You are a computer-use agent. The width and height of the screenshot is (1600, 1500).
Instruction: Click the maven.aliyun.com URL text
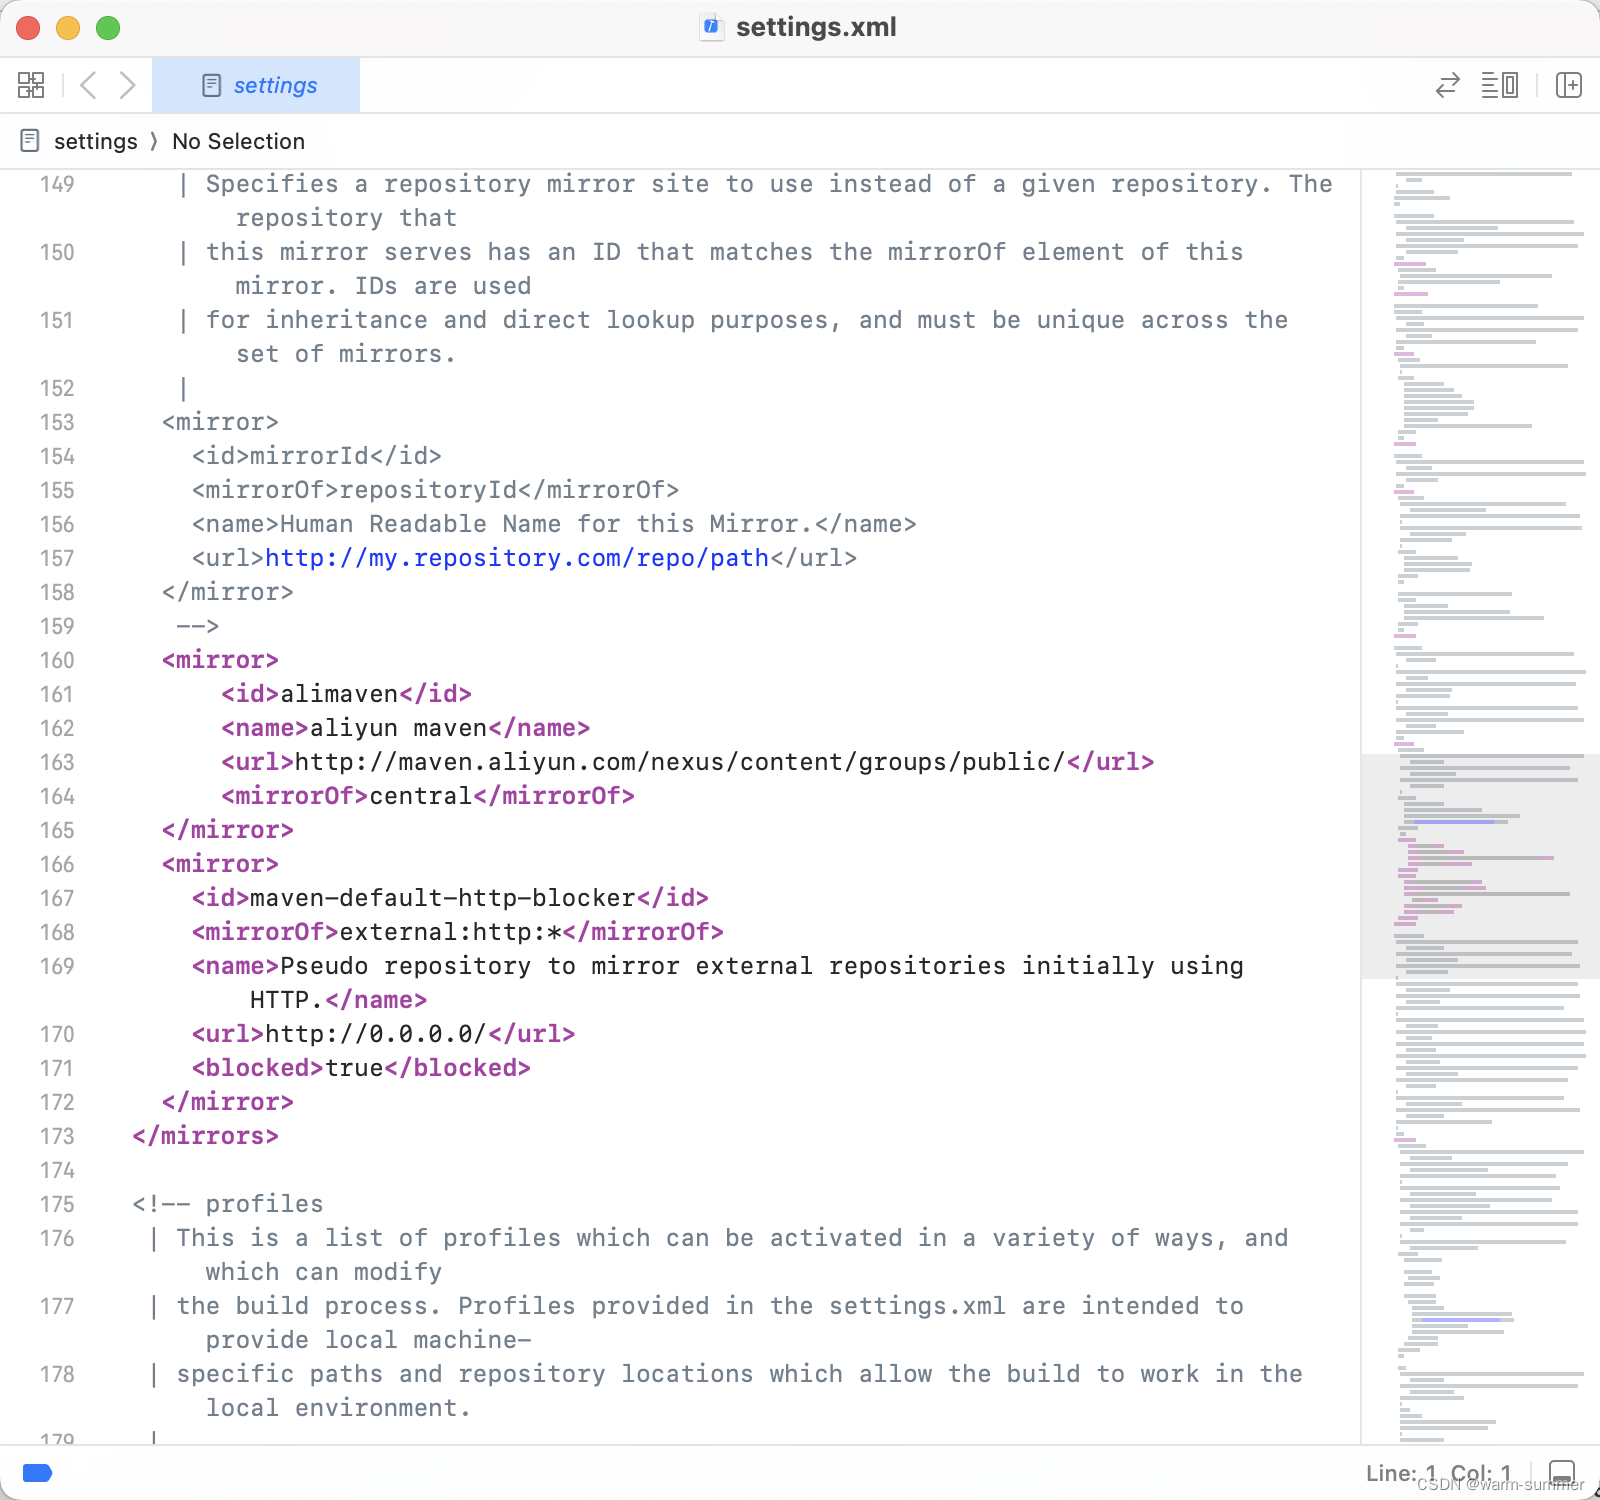pos(680,762)
